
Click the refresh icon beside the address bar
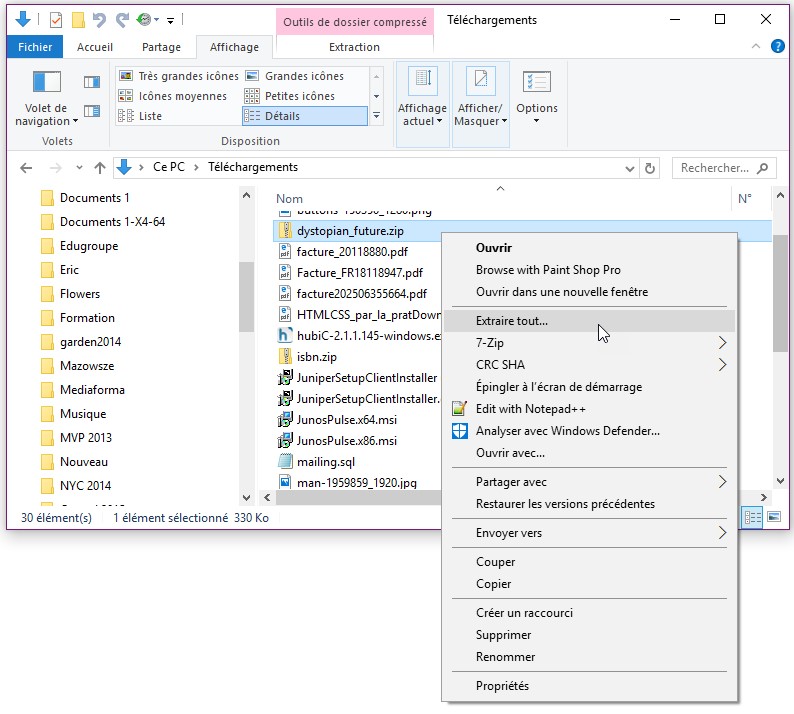point(650,168)
